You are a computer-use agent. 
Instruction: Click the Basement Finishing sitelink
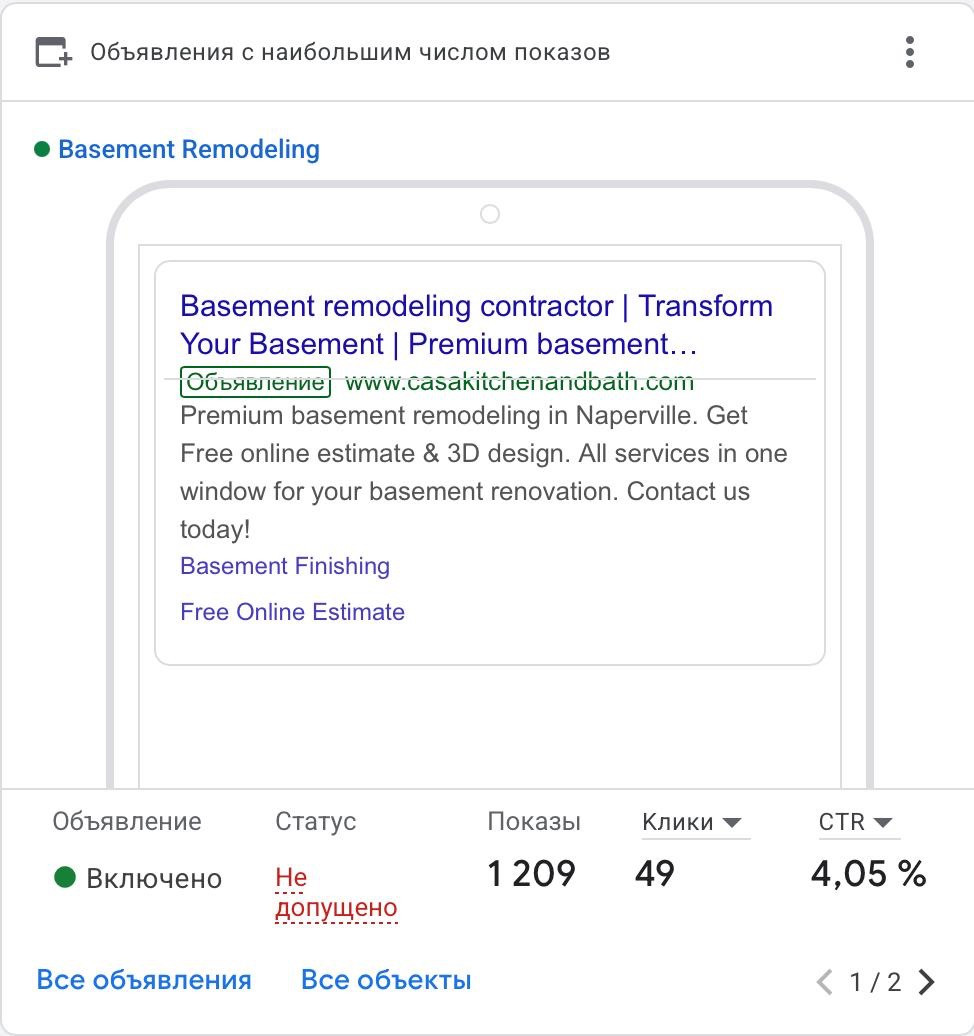click(x=285, y=566)
